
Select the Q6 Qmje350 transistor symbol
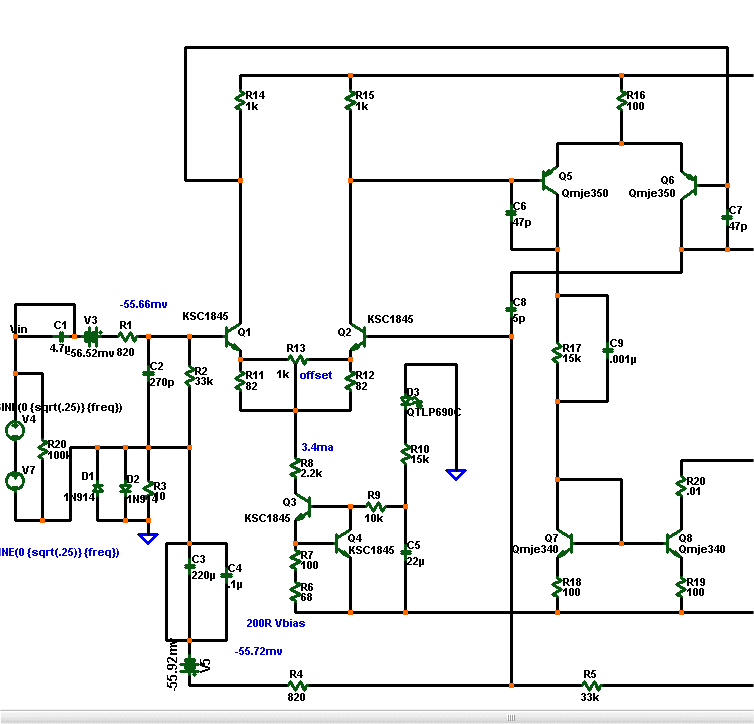(x=688, y=185)
